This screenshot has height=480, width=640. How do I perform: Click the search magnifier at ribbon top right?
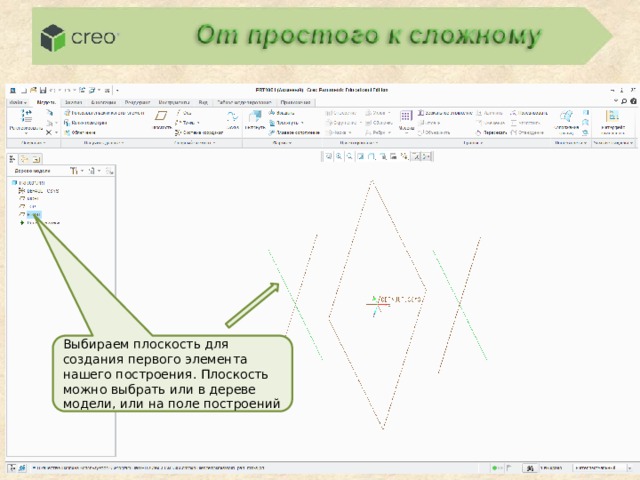pos(624,101)
